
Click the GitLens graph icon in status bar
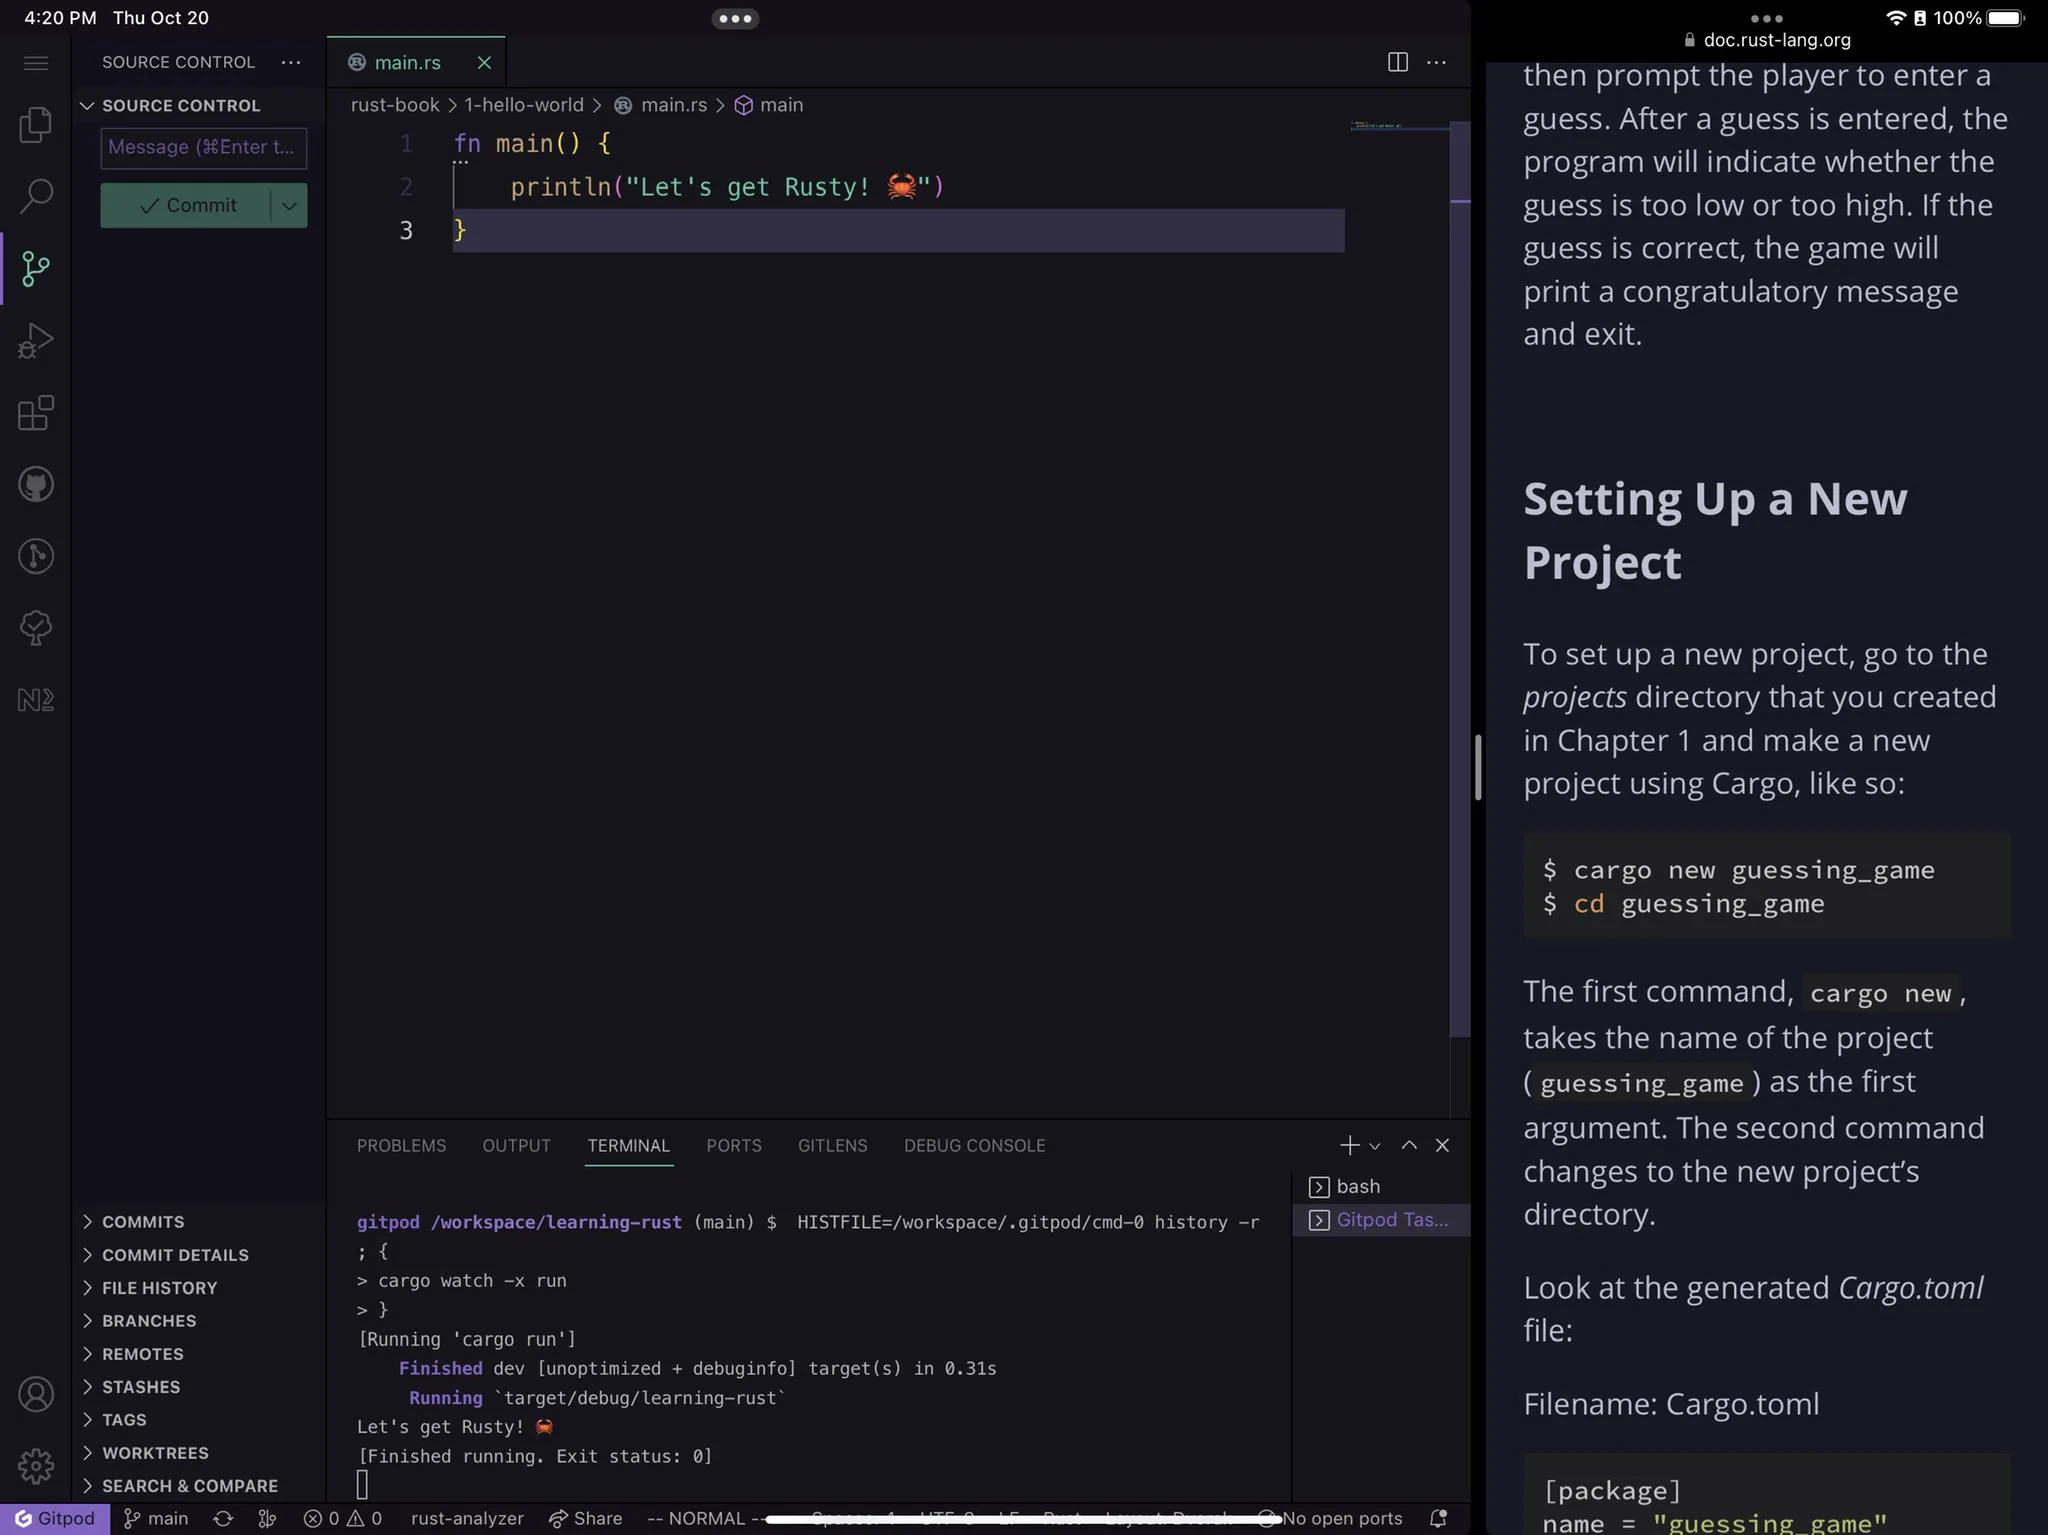click(x=267, y=1518)
